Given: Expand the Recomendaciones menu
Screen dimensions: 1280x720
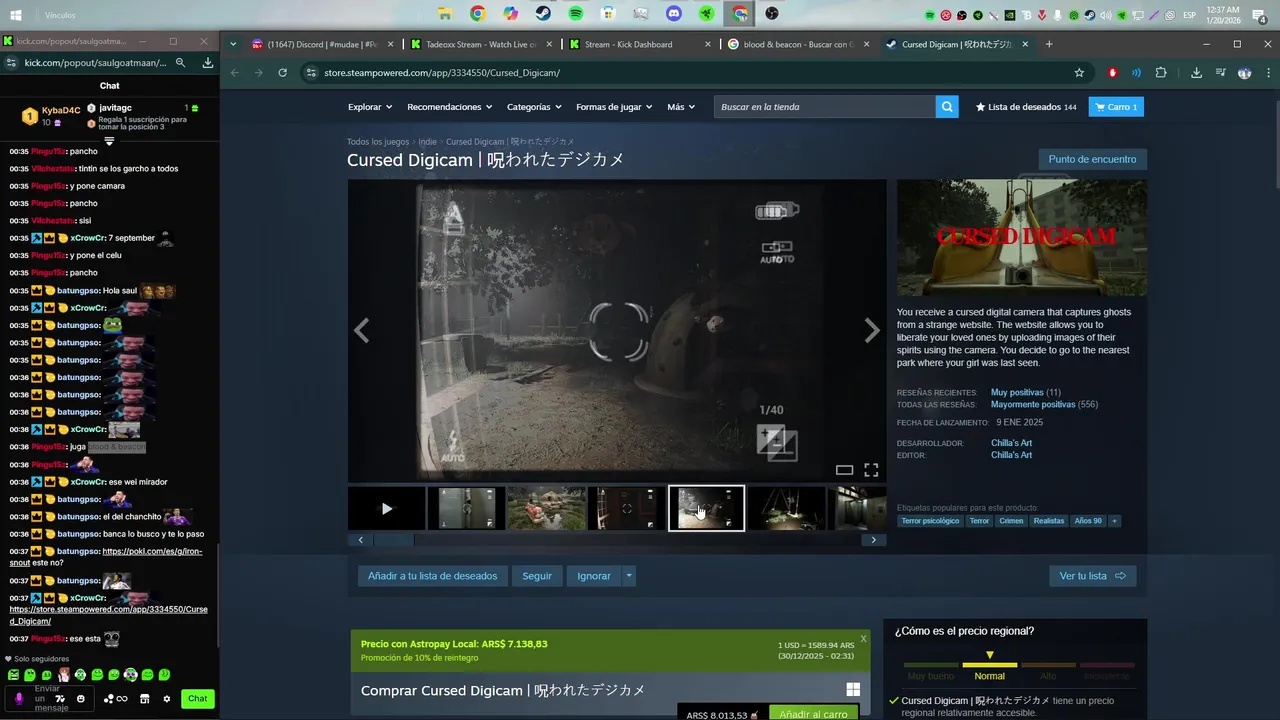Looking at the screenshot, I should [x=449, y=107].
